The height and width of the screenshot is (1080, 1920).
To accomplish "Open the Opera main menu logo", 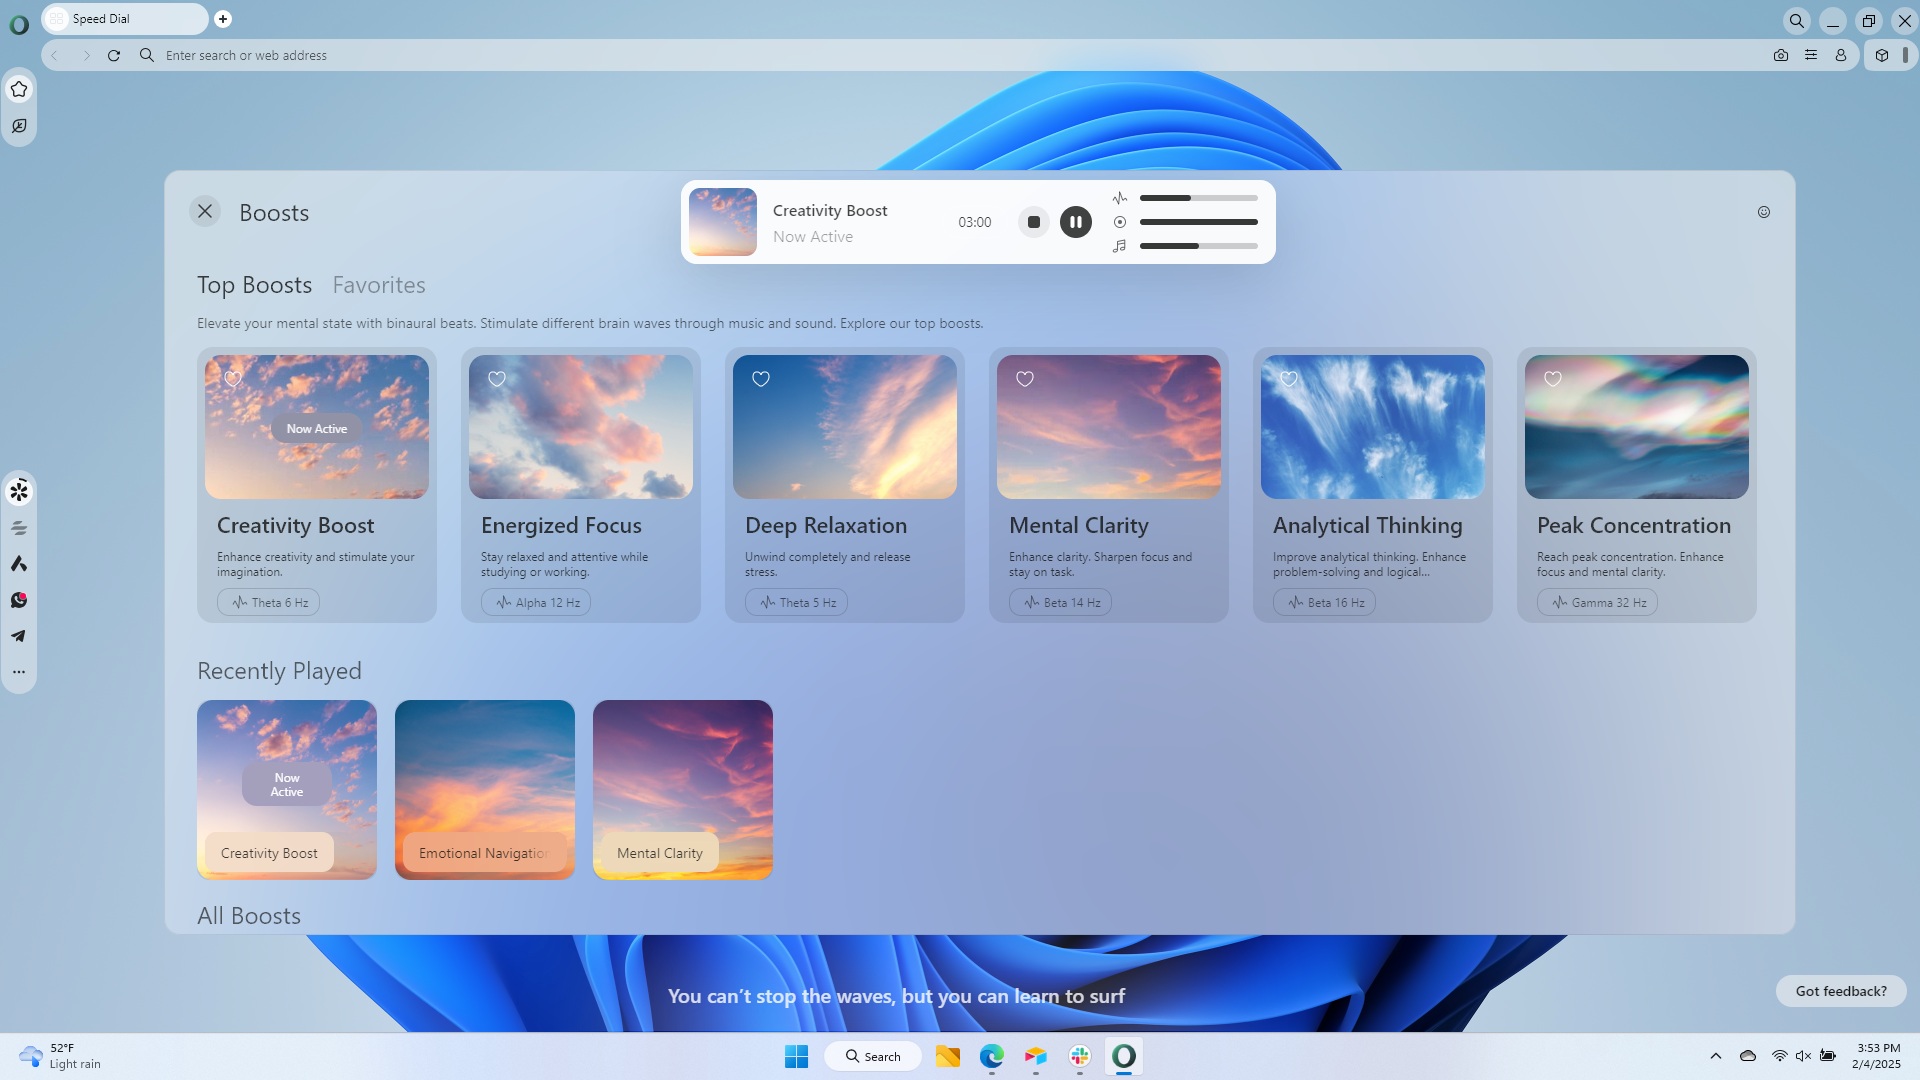I will [19, 24].
